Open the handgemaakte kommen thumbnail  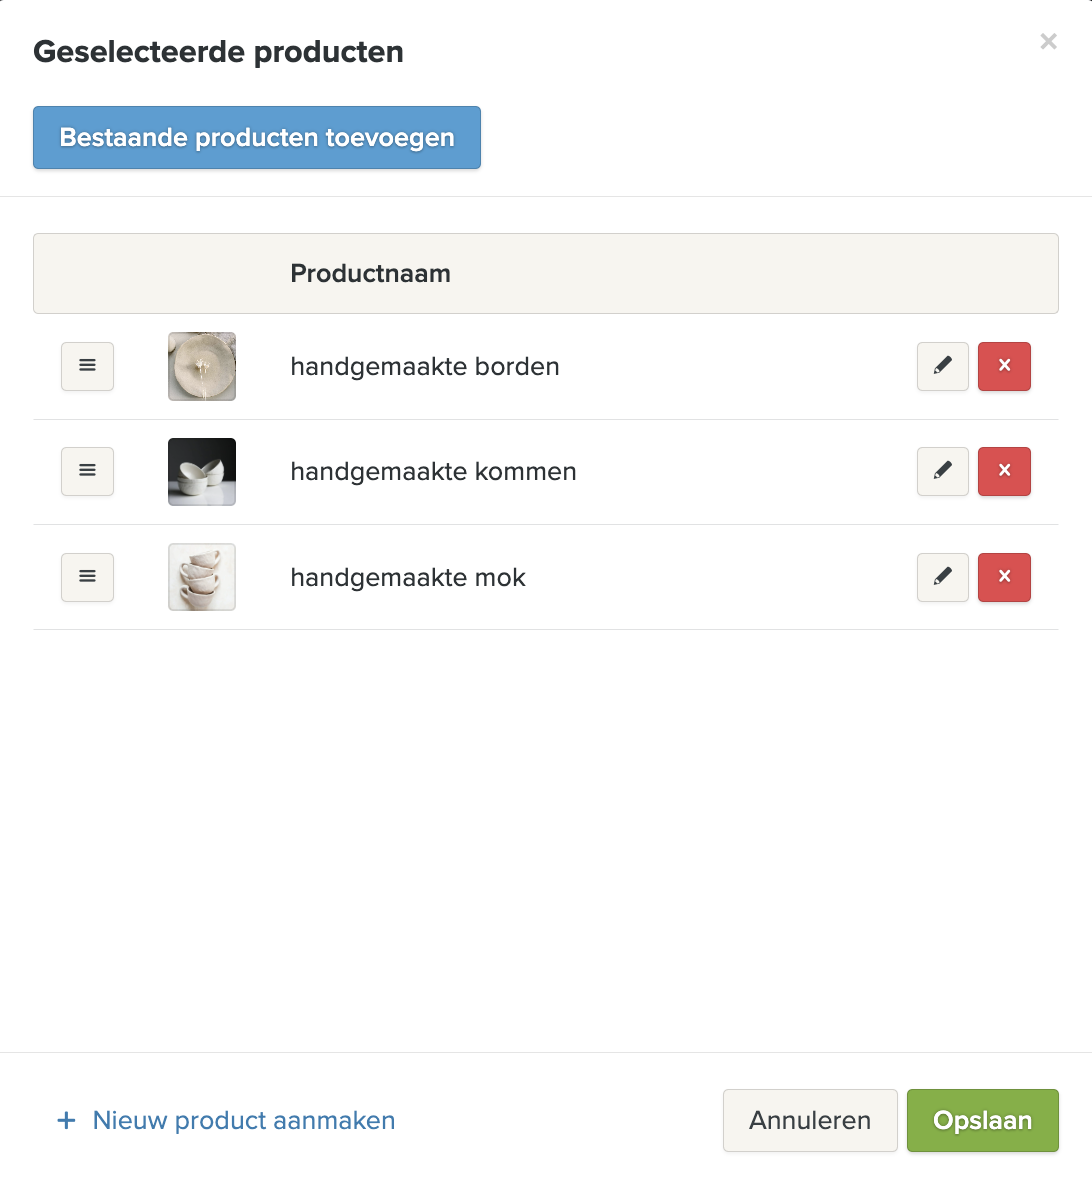coord(202,471)
